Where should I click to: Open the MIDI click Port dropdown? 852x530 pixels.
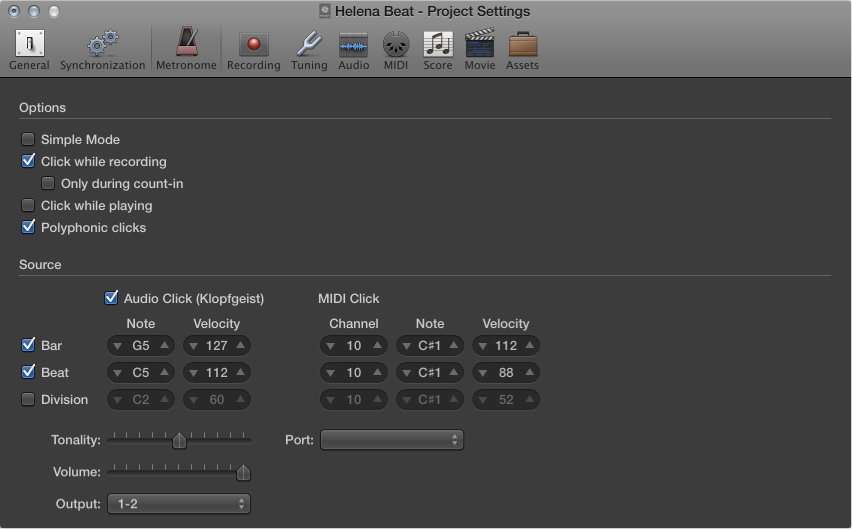(392, 440)
